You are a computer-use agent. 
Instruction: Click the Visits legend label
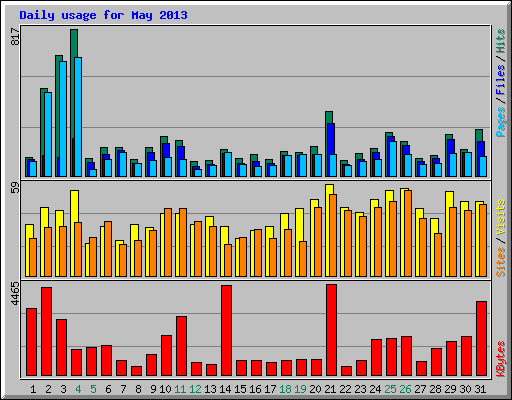pos(501,218)
